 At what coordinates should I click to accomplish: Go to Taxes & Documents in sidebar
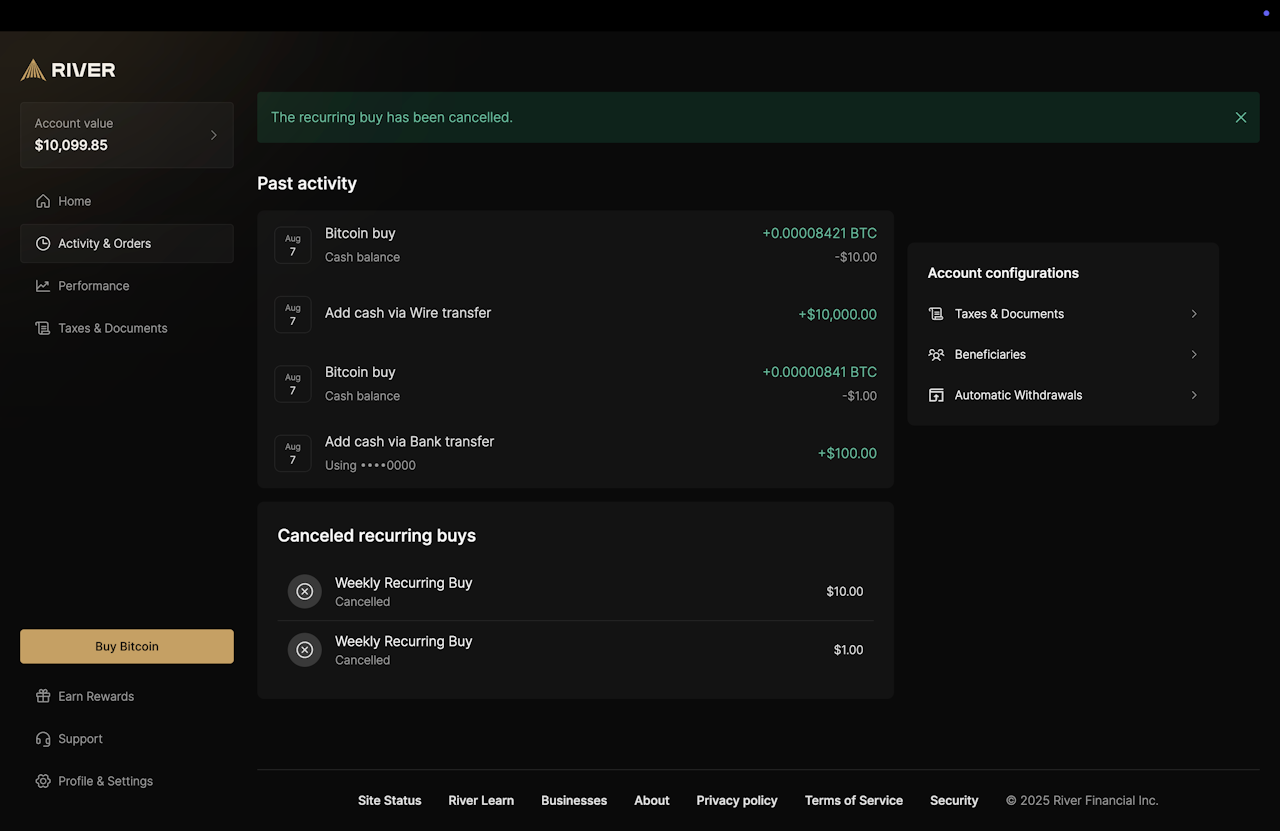tap(112, 328)
